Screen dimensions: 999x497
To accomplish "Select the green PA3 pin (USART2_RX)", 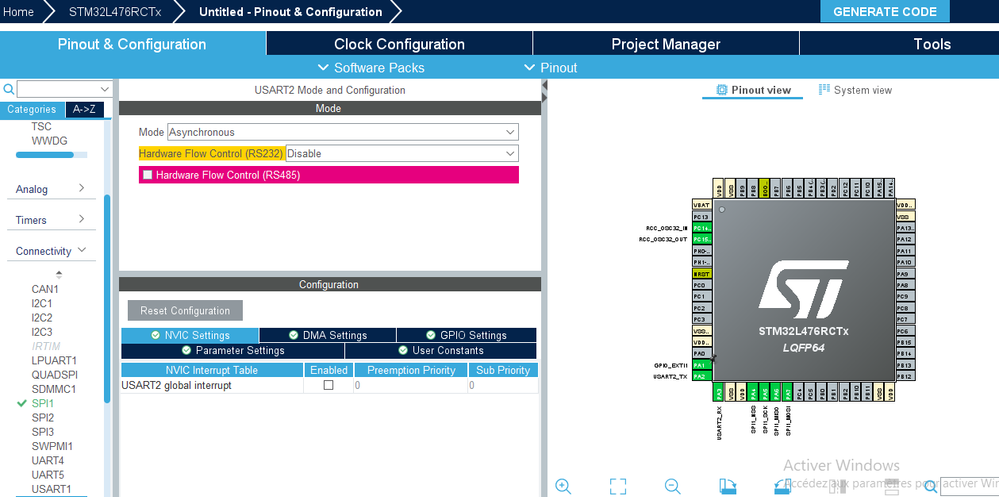I will [x=718, y=393].
